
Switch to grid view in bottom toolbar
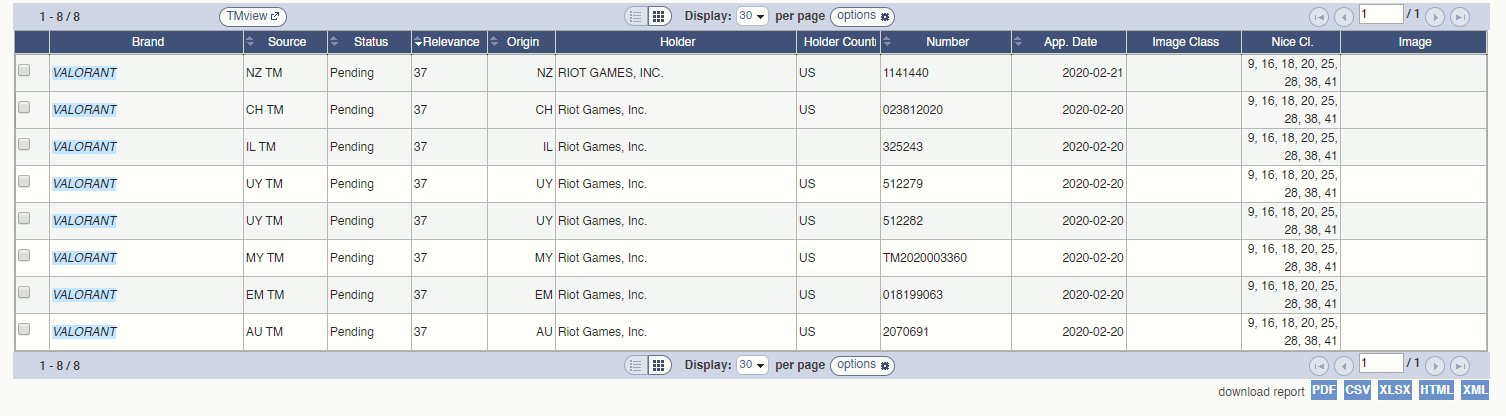tap(659, 365)
